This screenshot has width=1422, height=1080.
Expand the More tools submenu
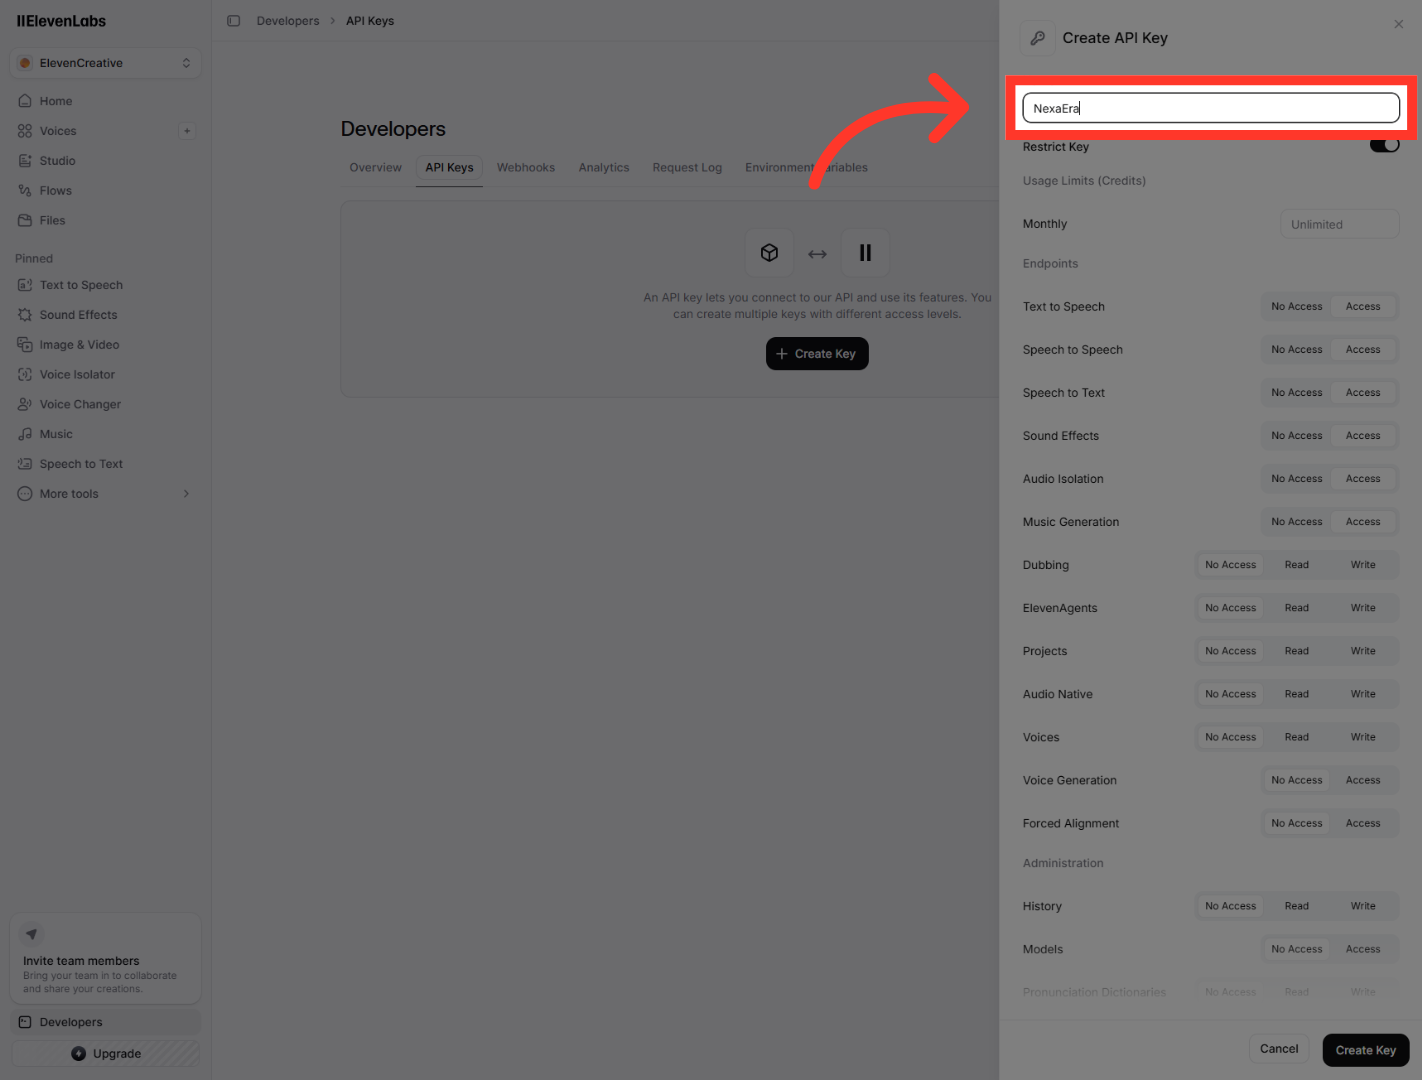[x=186, y=494]
